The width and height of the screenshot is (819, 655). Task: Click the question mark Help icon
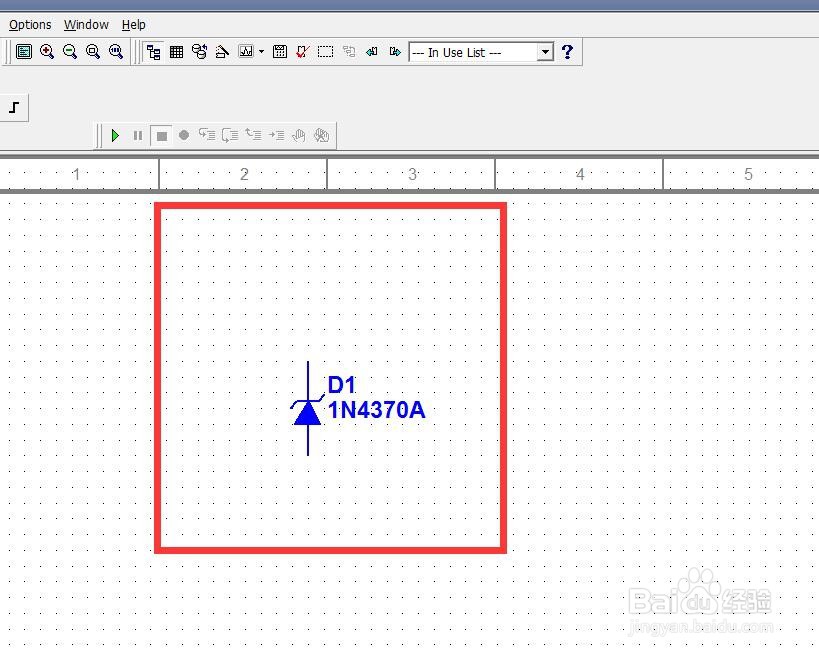[x=567, y=52]
